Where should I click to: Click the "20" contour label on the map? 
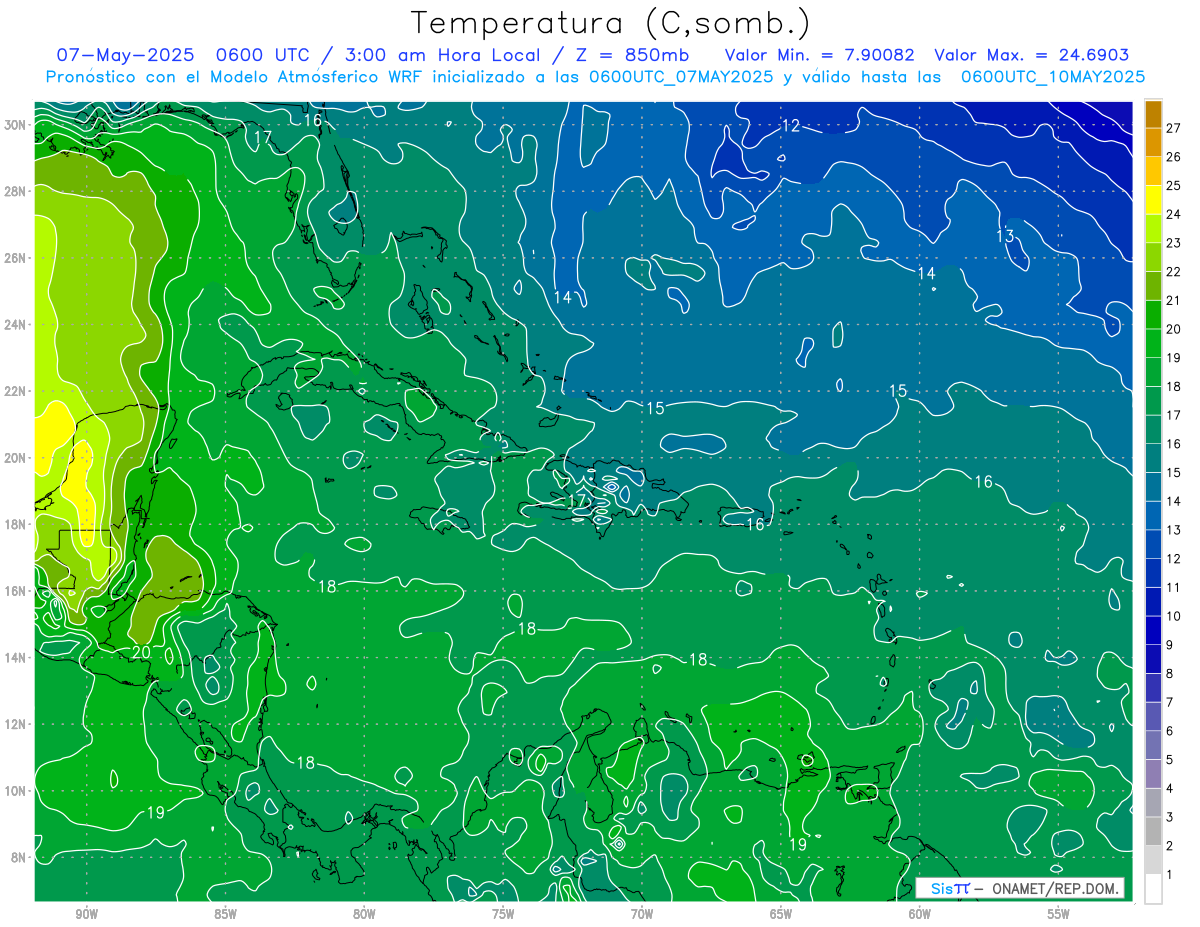[x=141, y=652]
